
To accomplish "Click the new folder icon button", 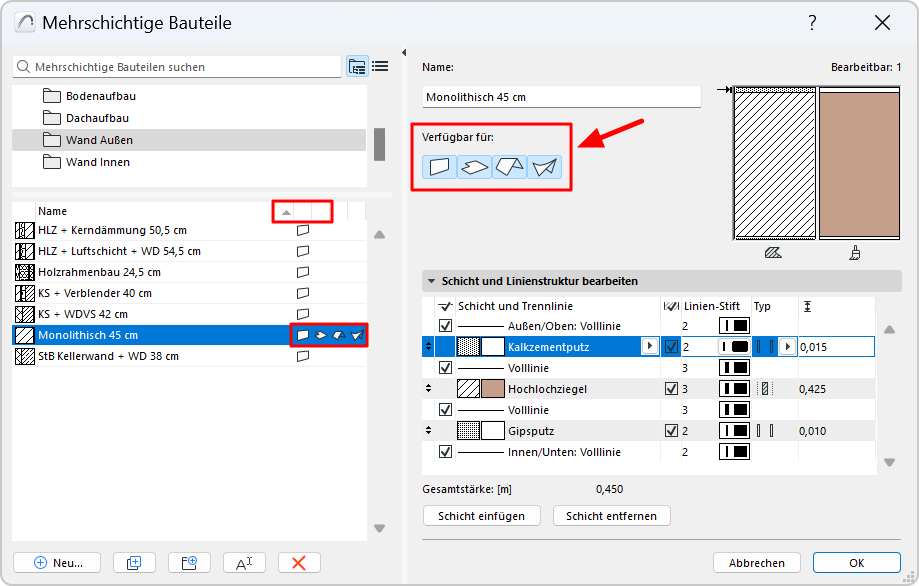I will coord(189,563).
